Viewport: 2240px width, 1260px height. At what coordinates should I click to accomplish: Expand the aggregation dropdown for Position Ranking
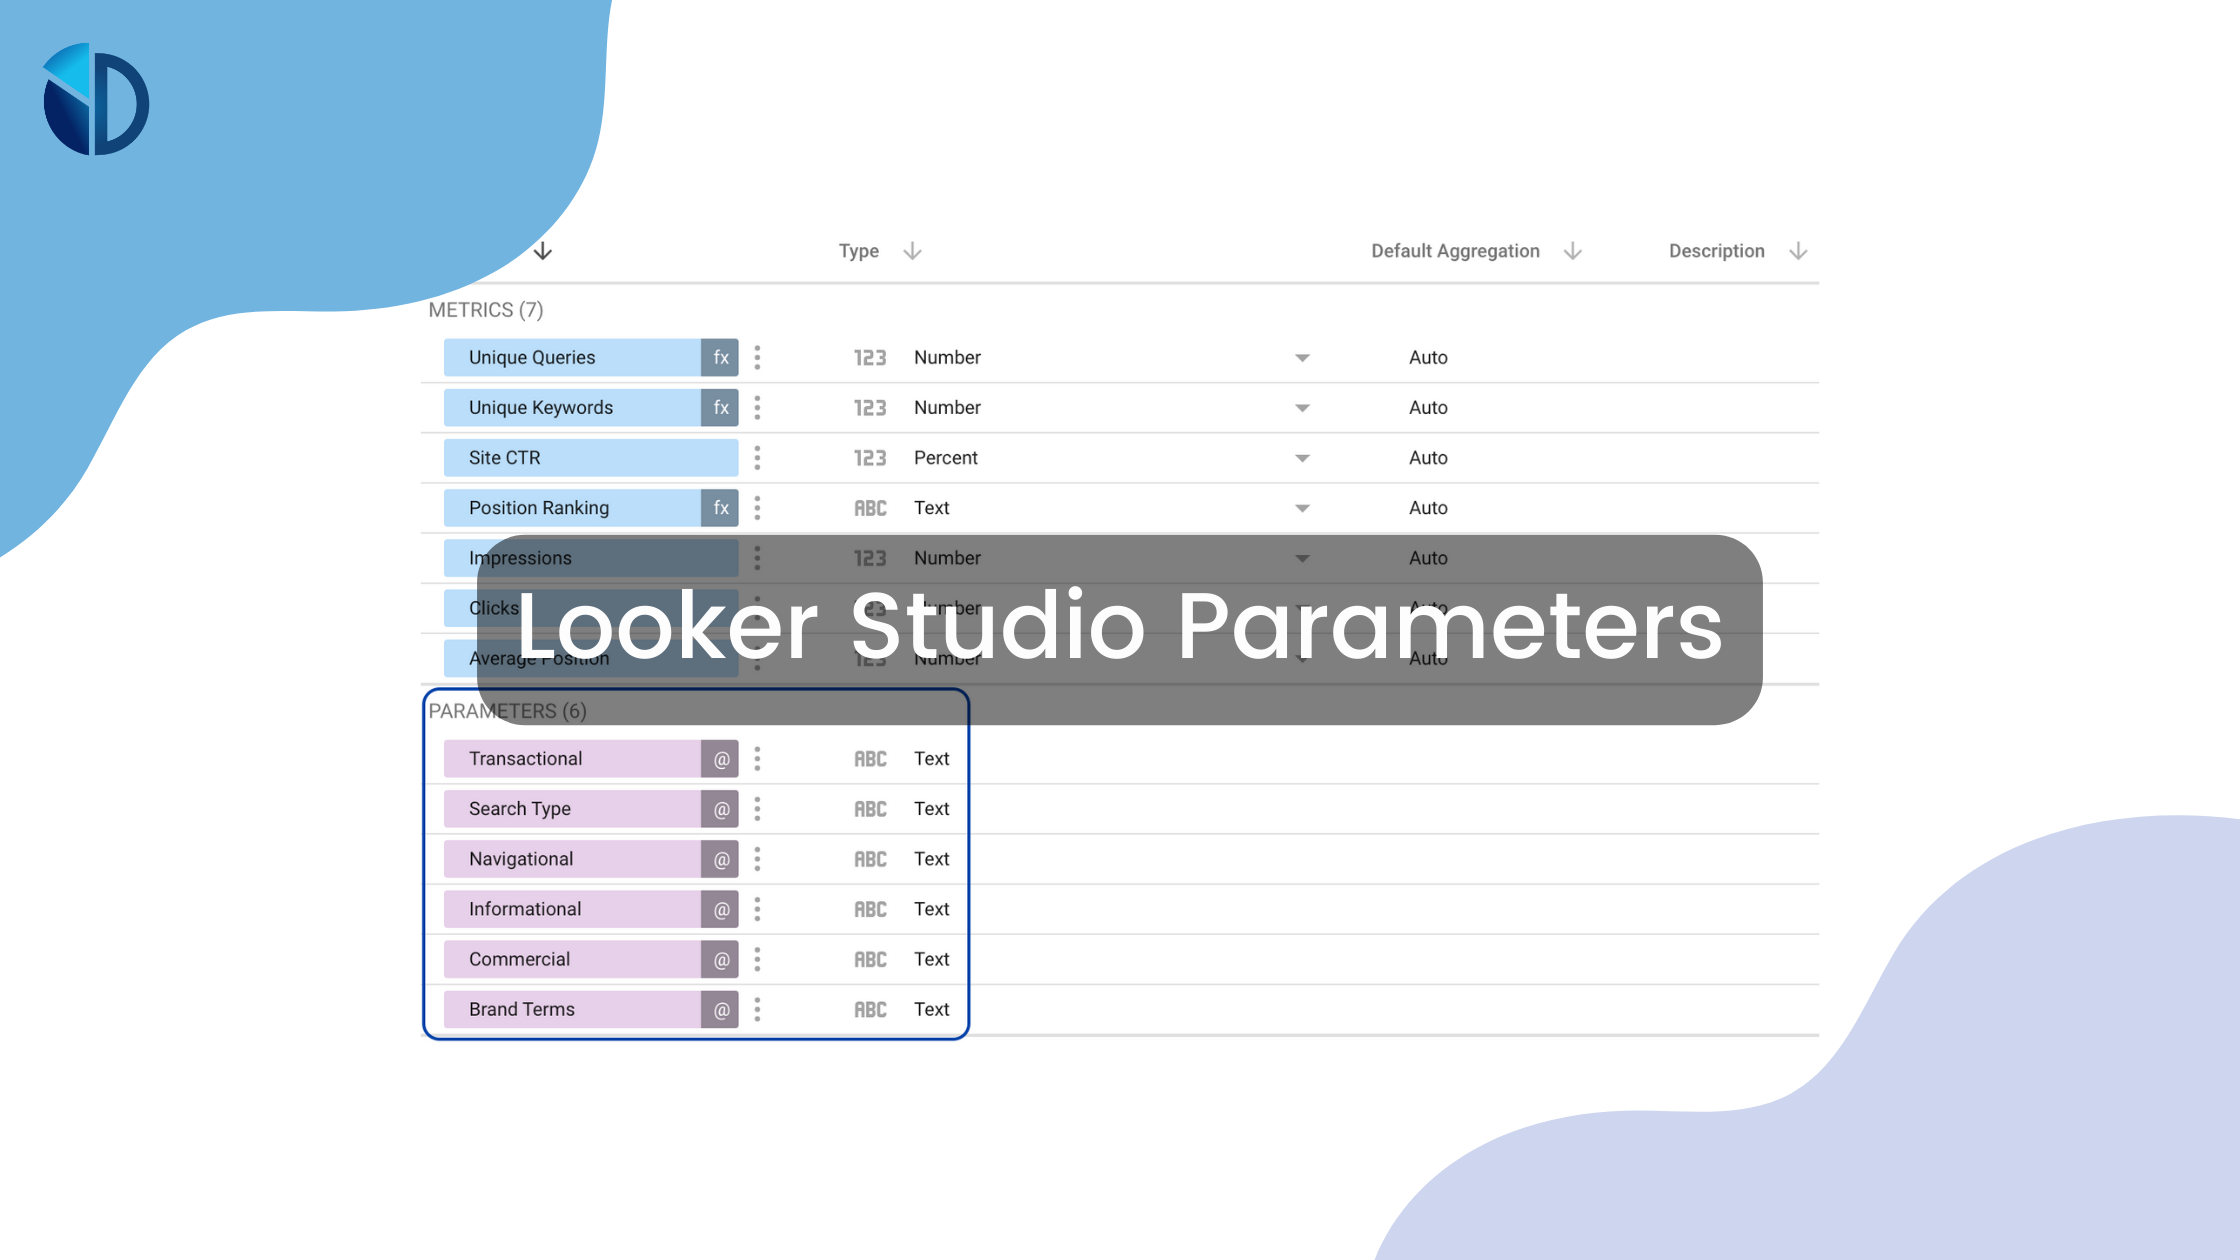pyautogui.click(x=1298, y=508)
